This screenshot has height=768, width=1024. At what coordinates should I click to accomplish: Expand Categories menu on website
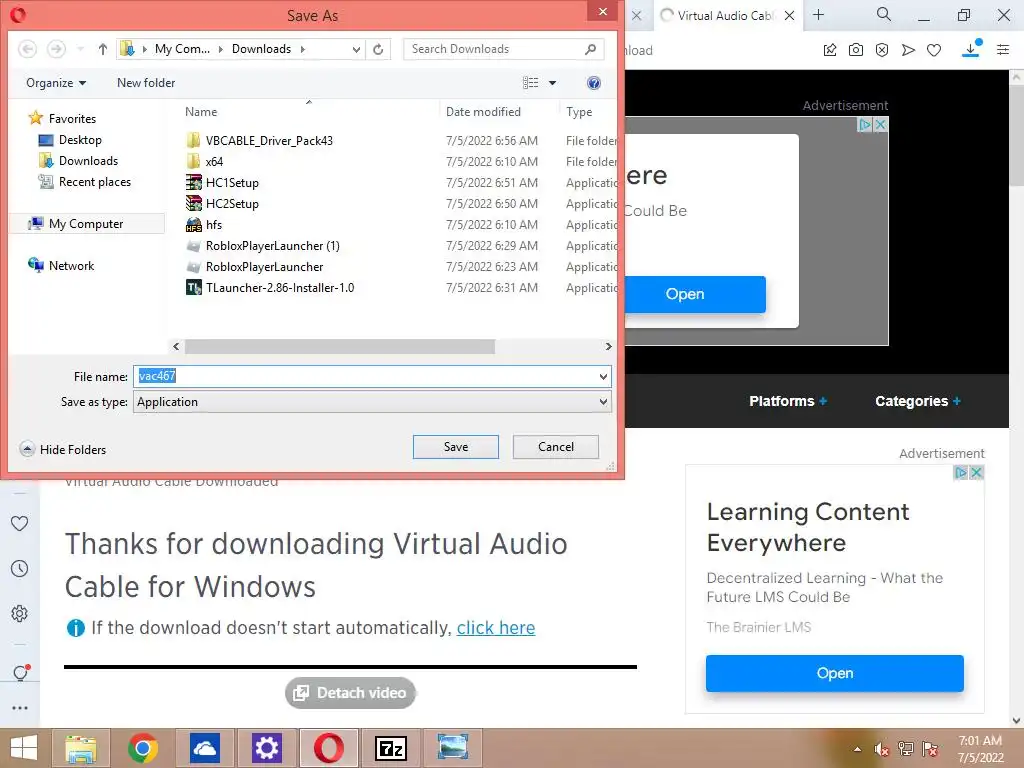[918, 401]
